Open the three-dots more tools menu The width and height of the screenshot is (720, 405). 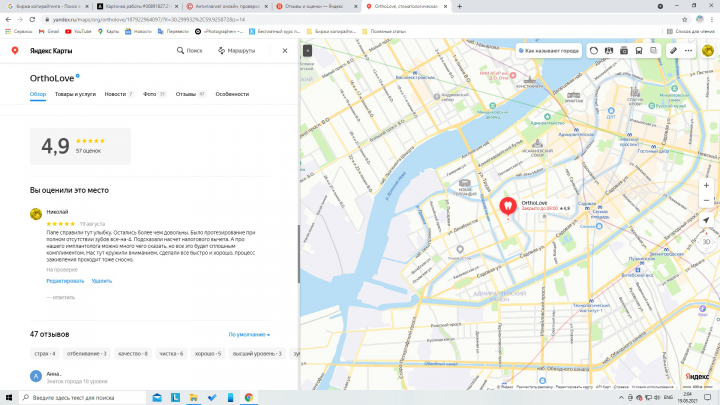688,51
